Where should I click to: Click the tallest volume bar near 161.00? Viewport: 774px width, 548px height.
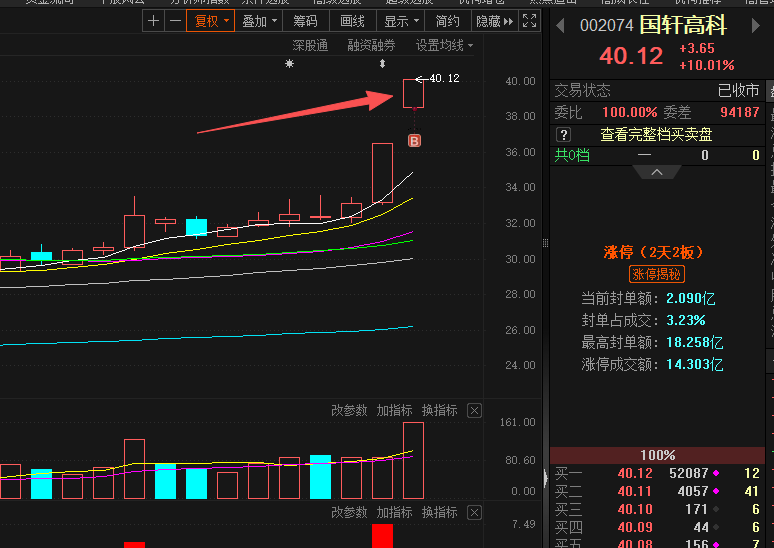point(414,460)
